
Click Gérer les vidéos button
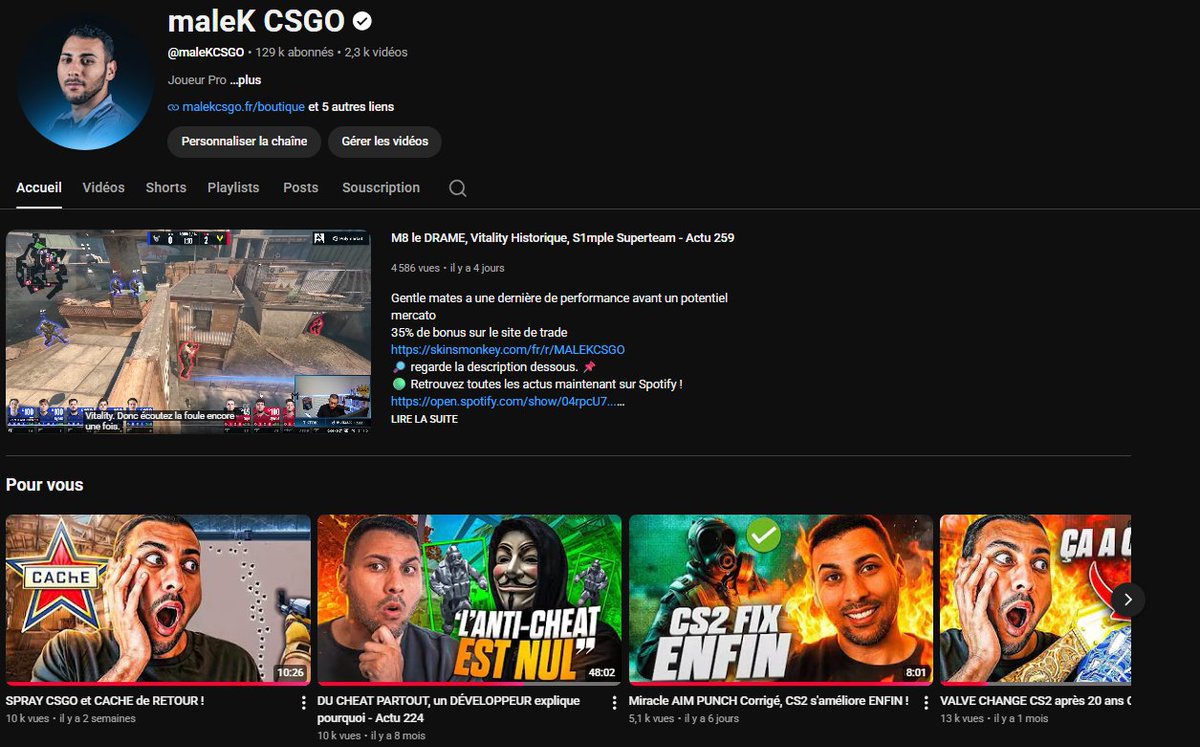tap(385, 141)
